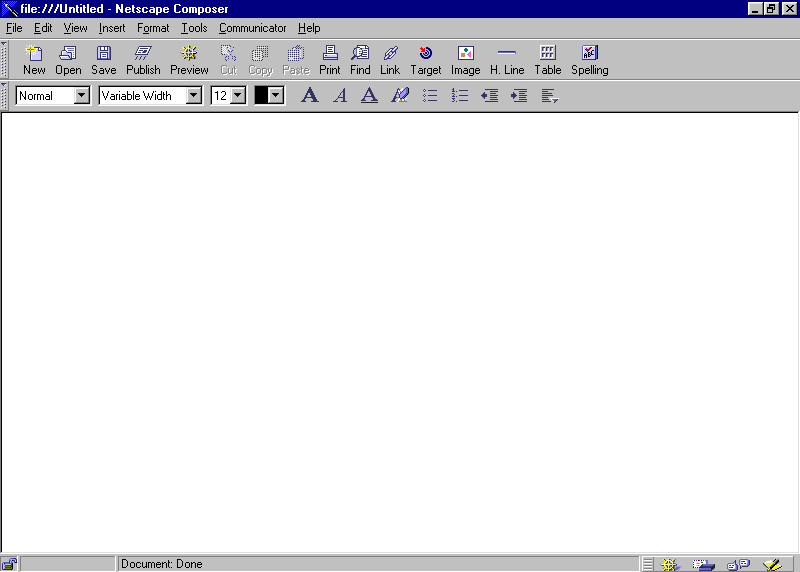Click the black font color swatch
This screenshot has height=572, width=800.
pos(261,96)
